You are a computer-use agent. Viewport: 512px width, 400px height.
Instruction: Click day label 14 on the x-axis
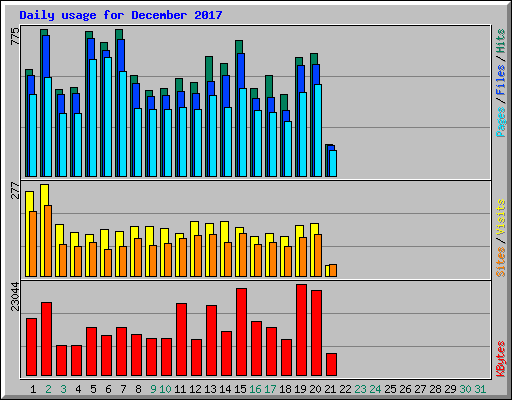(225, 389)
